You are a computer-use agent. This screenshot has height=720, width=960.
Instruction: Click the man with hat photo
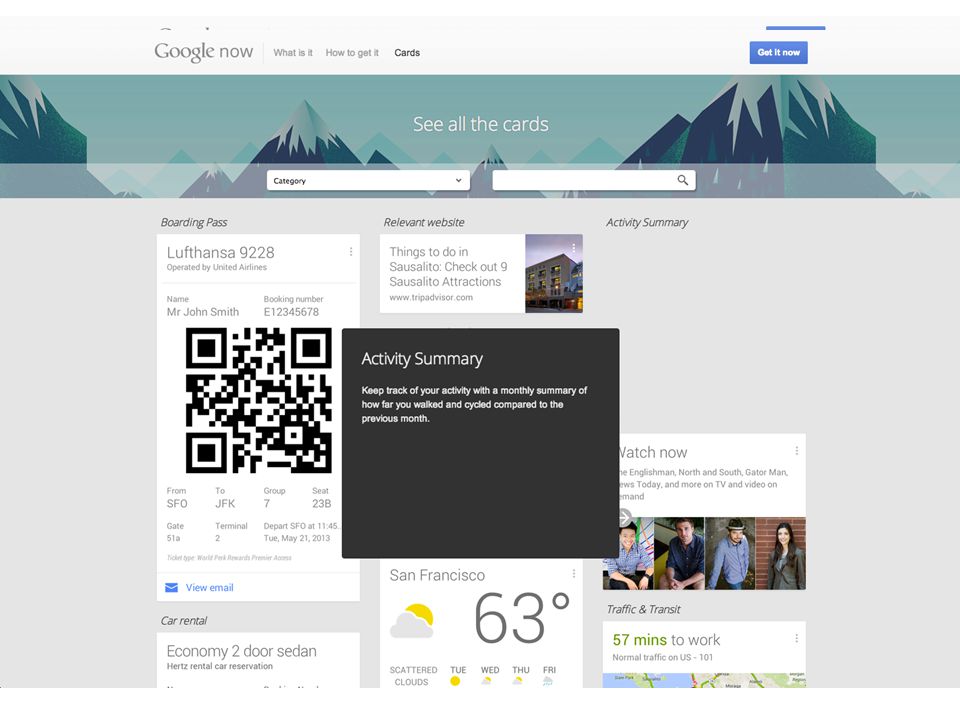click(730, 553)
